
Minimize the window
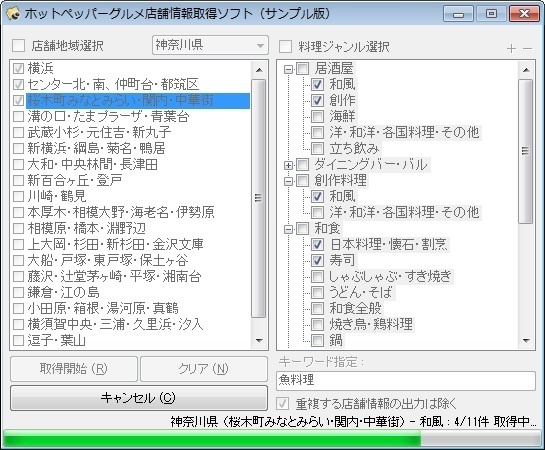[458, 14]
